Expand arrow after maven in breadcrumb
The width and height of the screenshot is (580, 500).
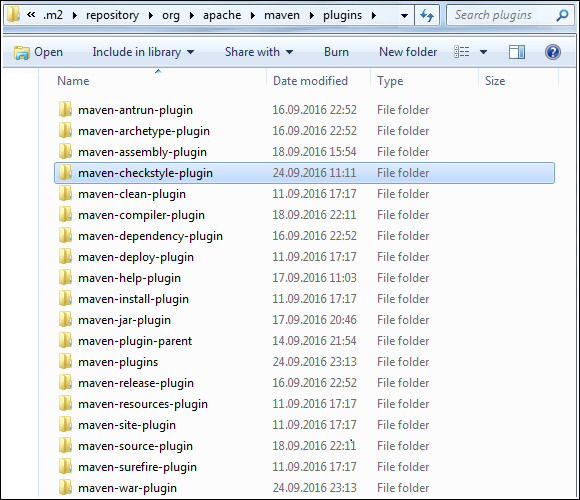pos(311,16)
